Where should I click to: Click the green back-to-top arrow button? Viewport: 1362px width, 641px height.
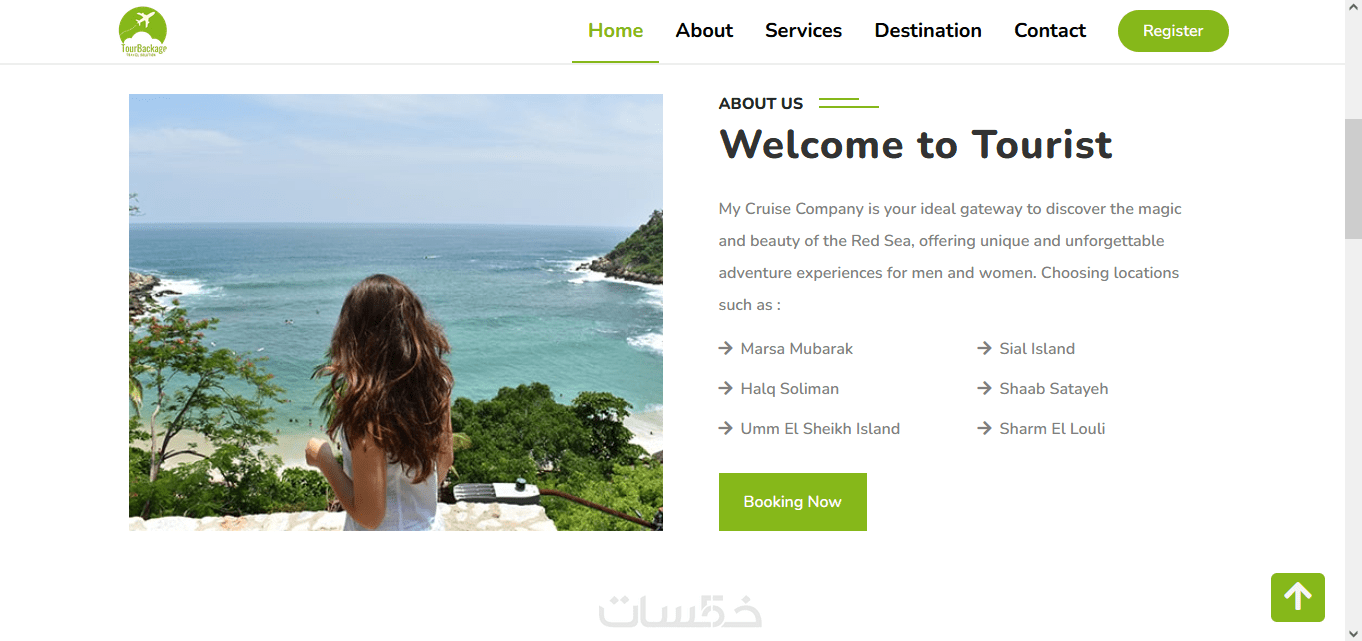point(1298,597)
